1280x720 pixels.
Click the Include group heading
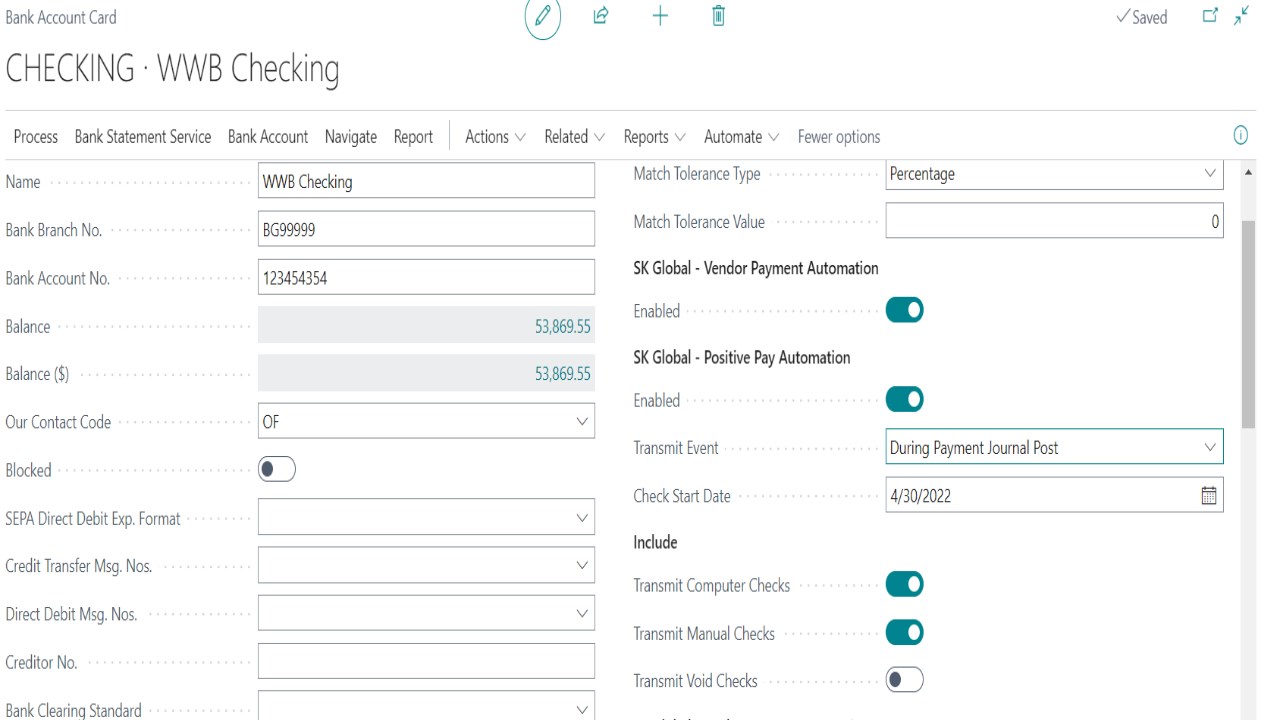pyautogui.click(x=655, y=542)
